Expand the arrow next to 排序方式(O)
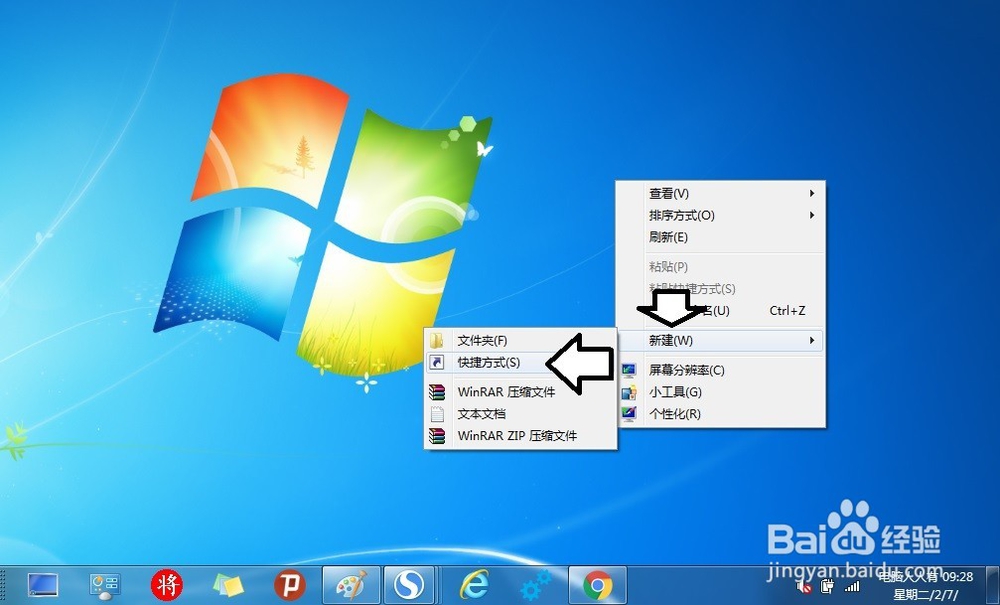Viewport: 1000px width, 605px height. [812, 215]
